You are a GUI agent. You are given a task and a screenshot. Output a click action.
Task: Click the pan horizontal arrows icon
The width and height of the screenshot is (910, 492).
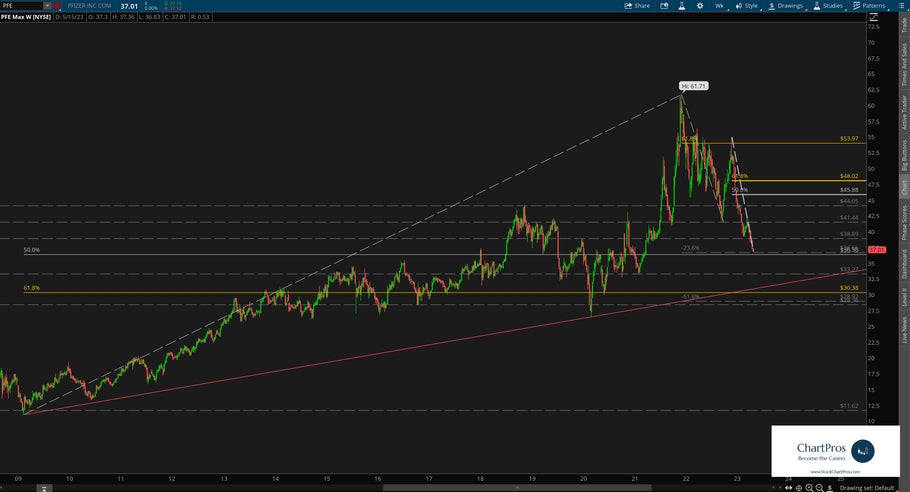click(x=789, y=488)
